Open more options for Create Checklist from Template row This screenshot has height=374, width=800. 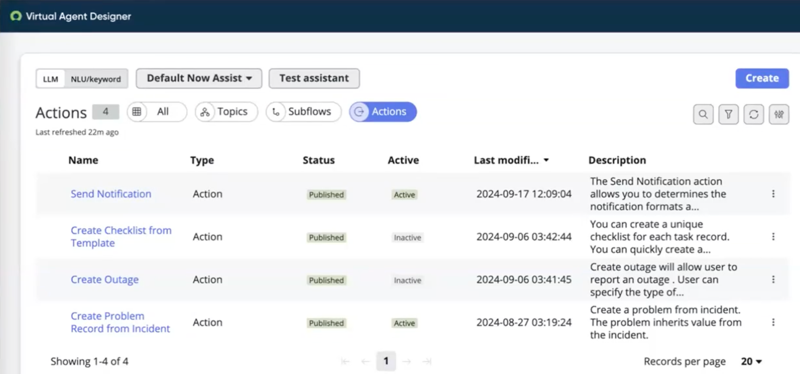tap(773, 237)
